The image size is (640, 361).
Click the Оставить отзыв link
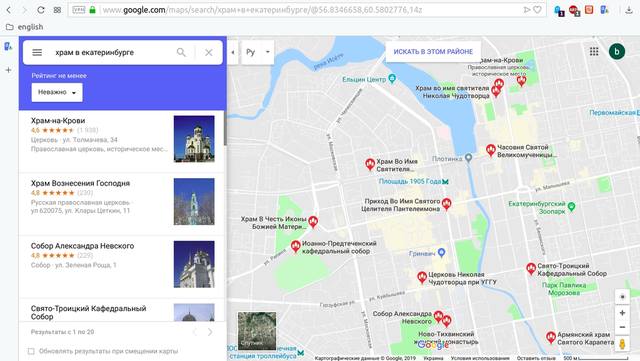click(x=536, y=358)
